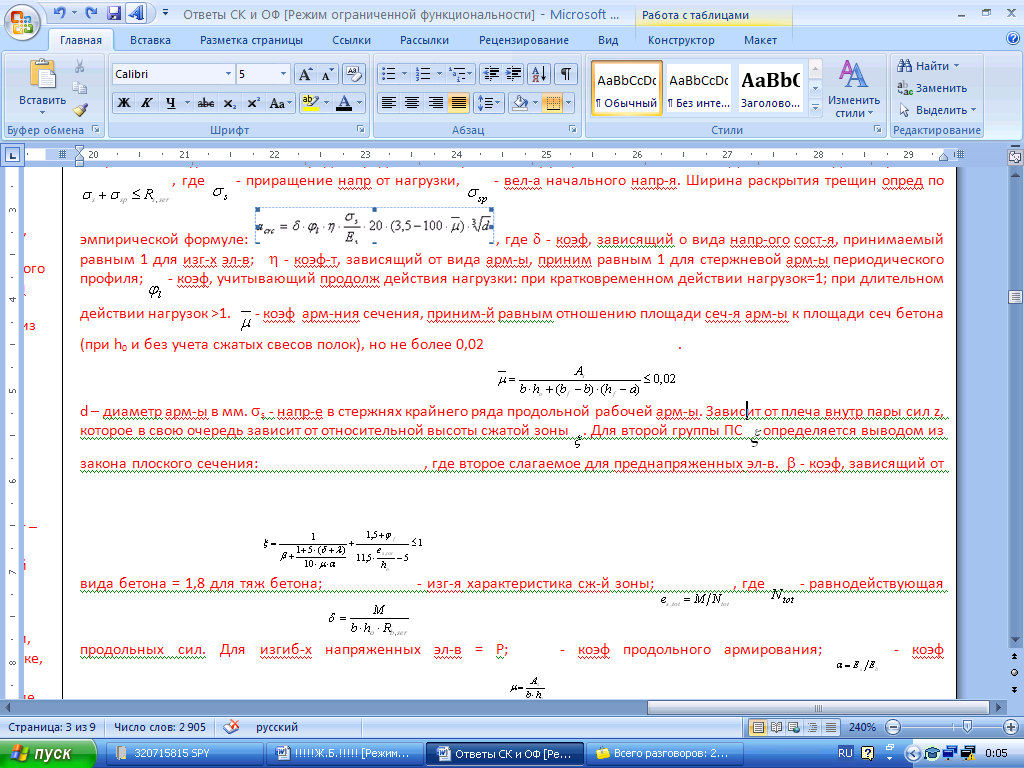Shrink font size with the small A icon
This screenshot has width=1024, height=768.
(x=327, y=74)
